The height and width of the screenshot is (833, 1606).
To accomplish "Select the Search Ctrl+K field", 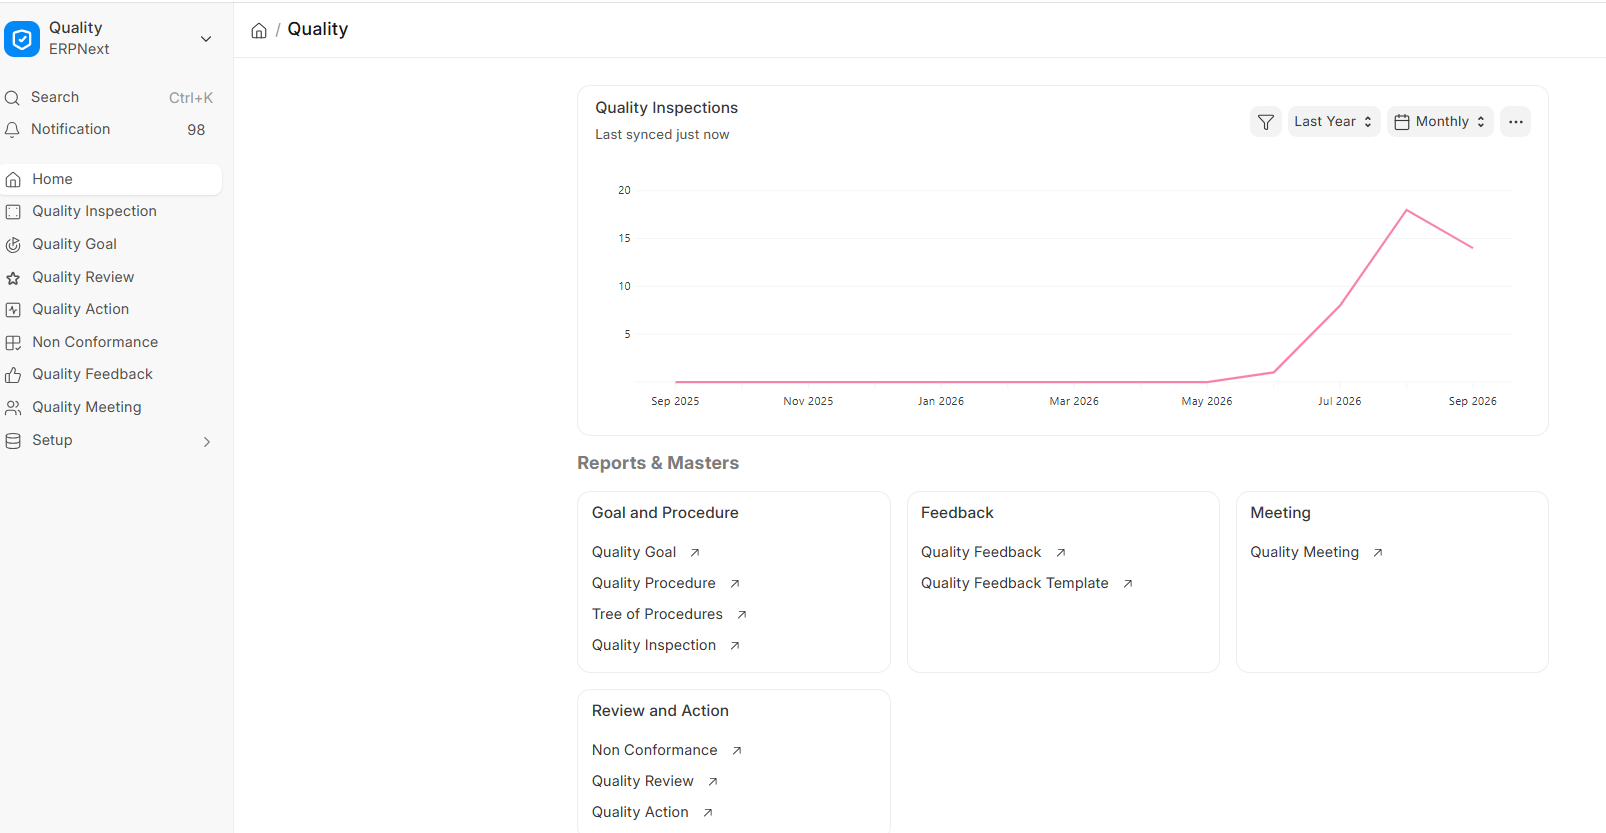I will tap(109, 98).
